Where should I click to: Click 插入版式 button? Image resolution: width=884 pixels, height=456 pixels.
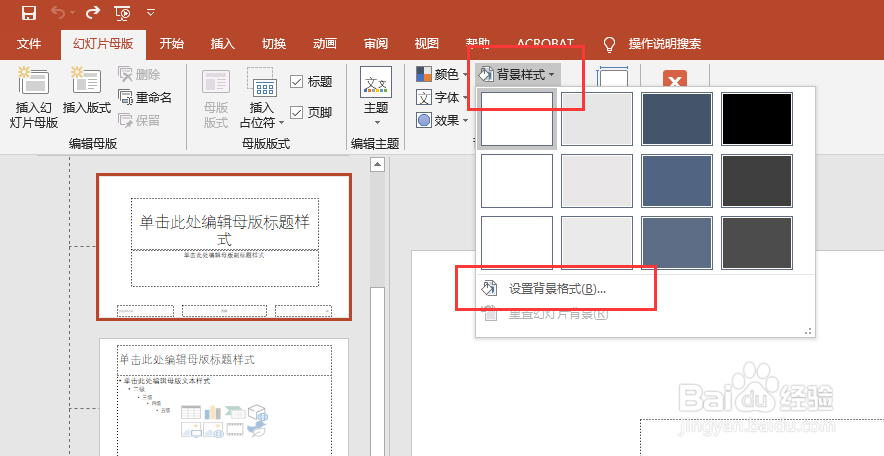point(87,90)
